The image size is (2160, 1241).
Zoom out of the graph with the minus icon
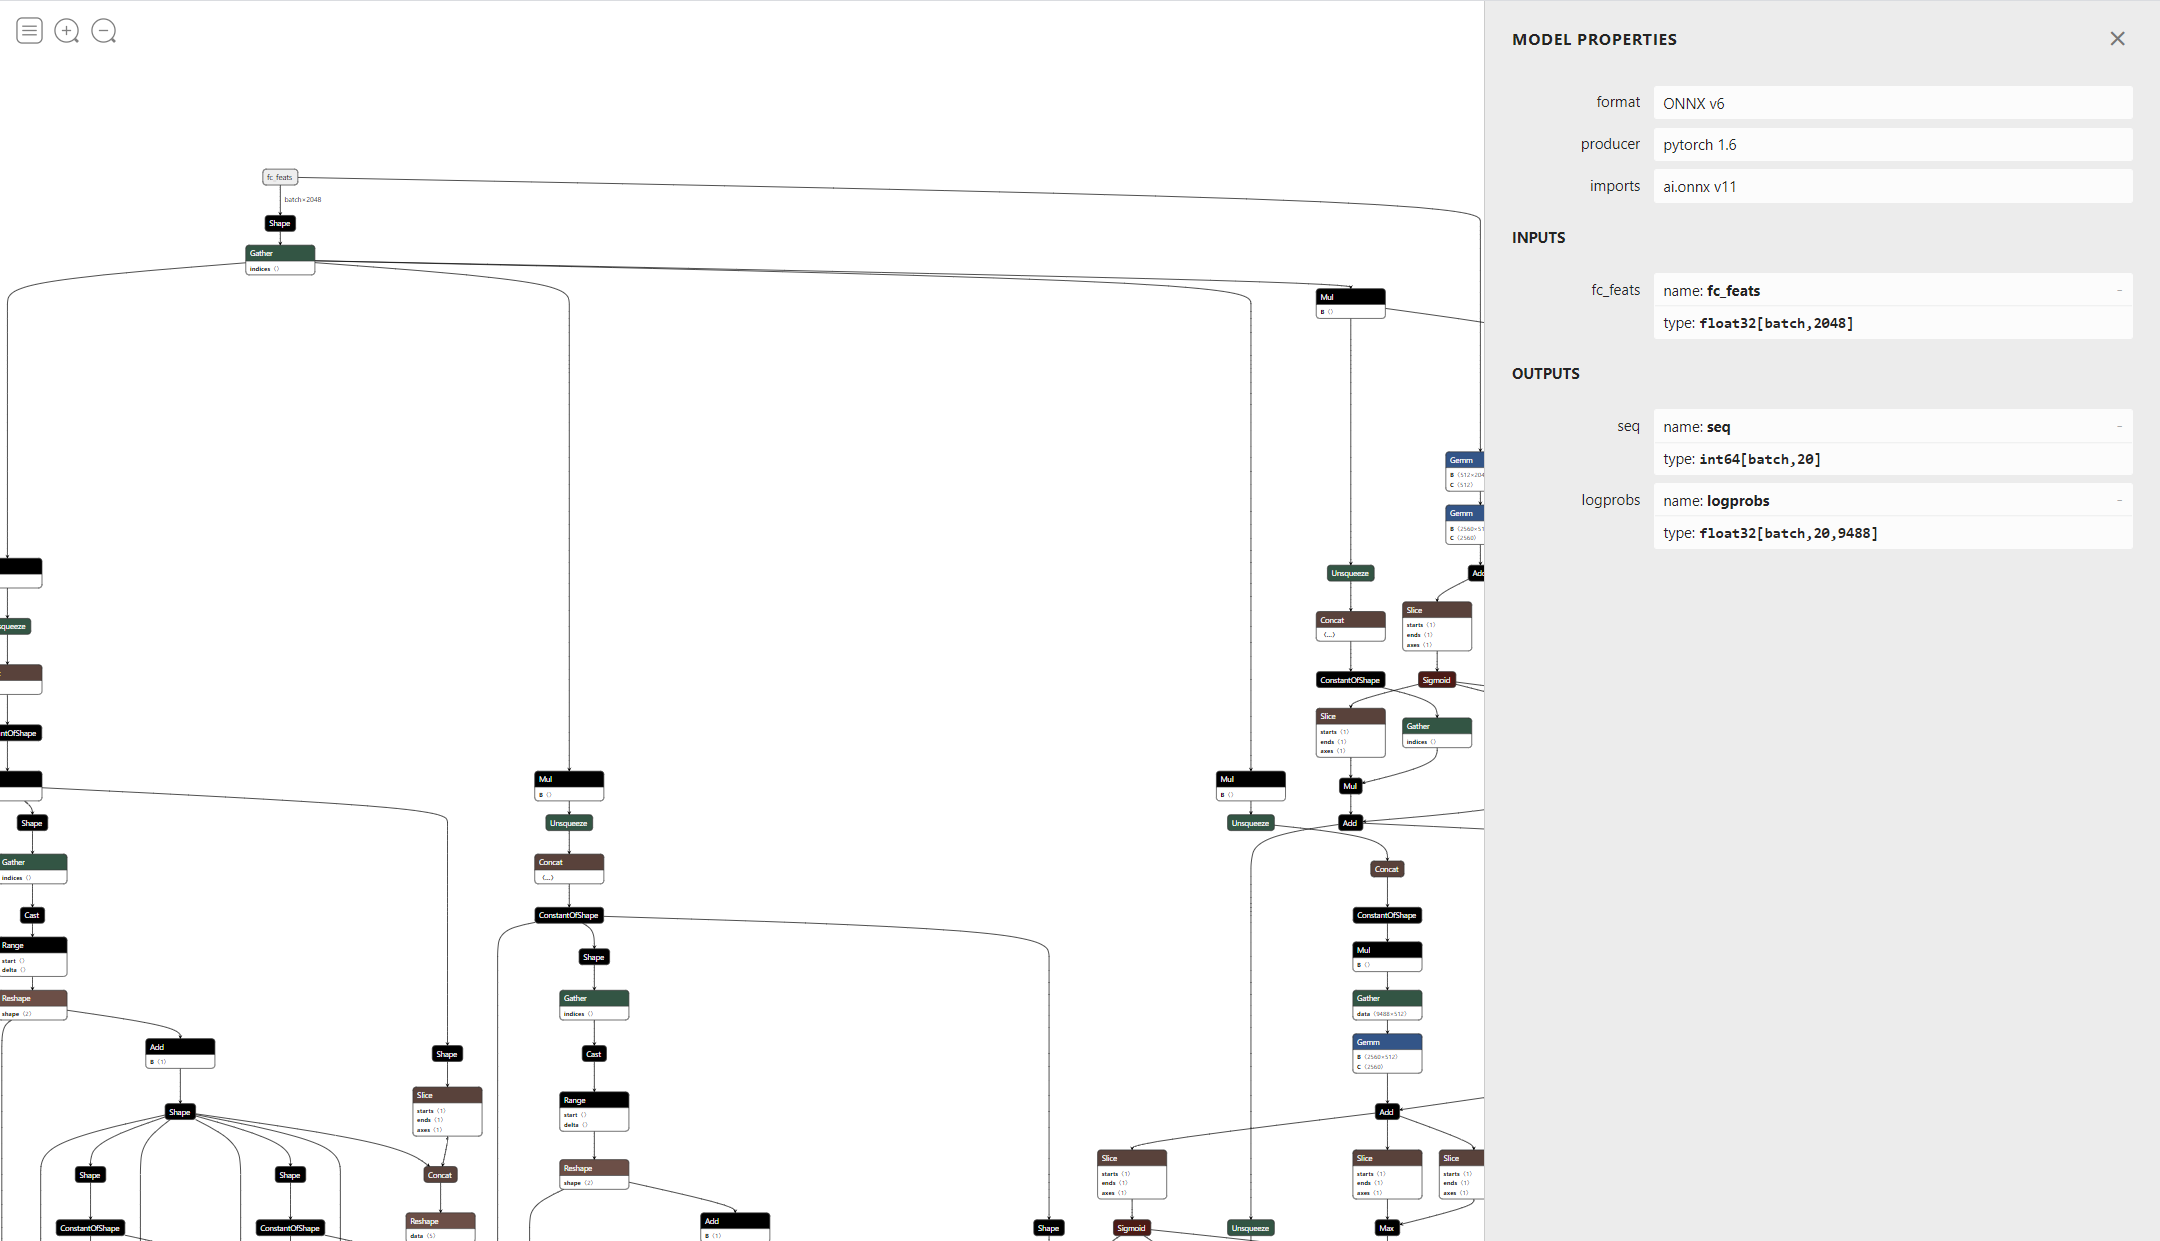103,30
